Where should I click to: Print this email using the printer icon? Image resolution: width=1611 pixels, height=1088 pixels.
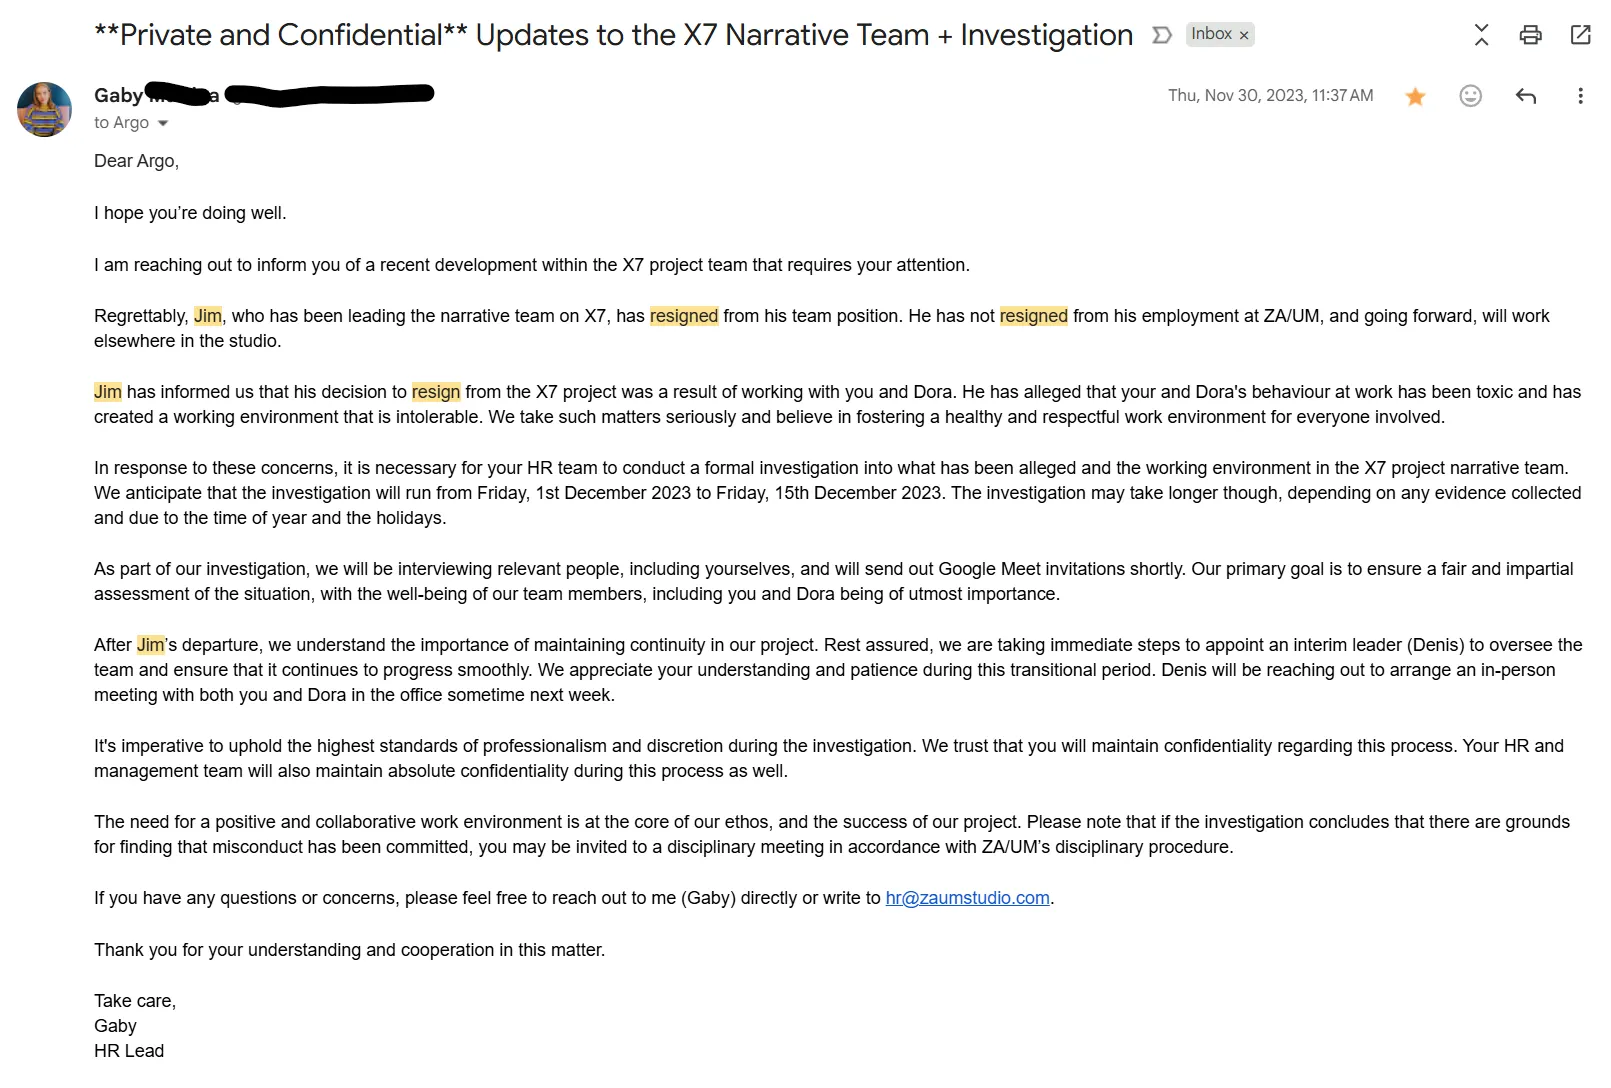coord(1530,35)
